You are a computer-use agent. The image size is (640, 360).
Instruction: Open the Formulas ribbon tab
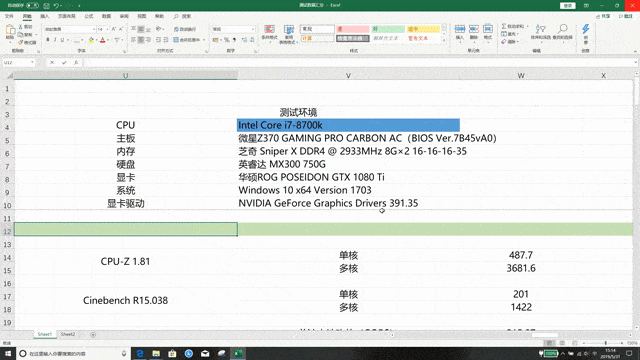[89, 16]
